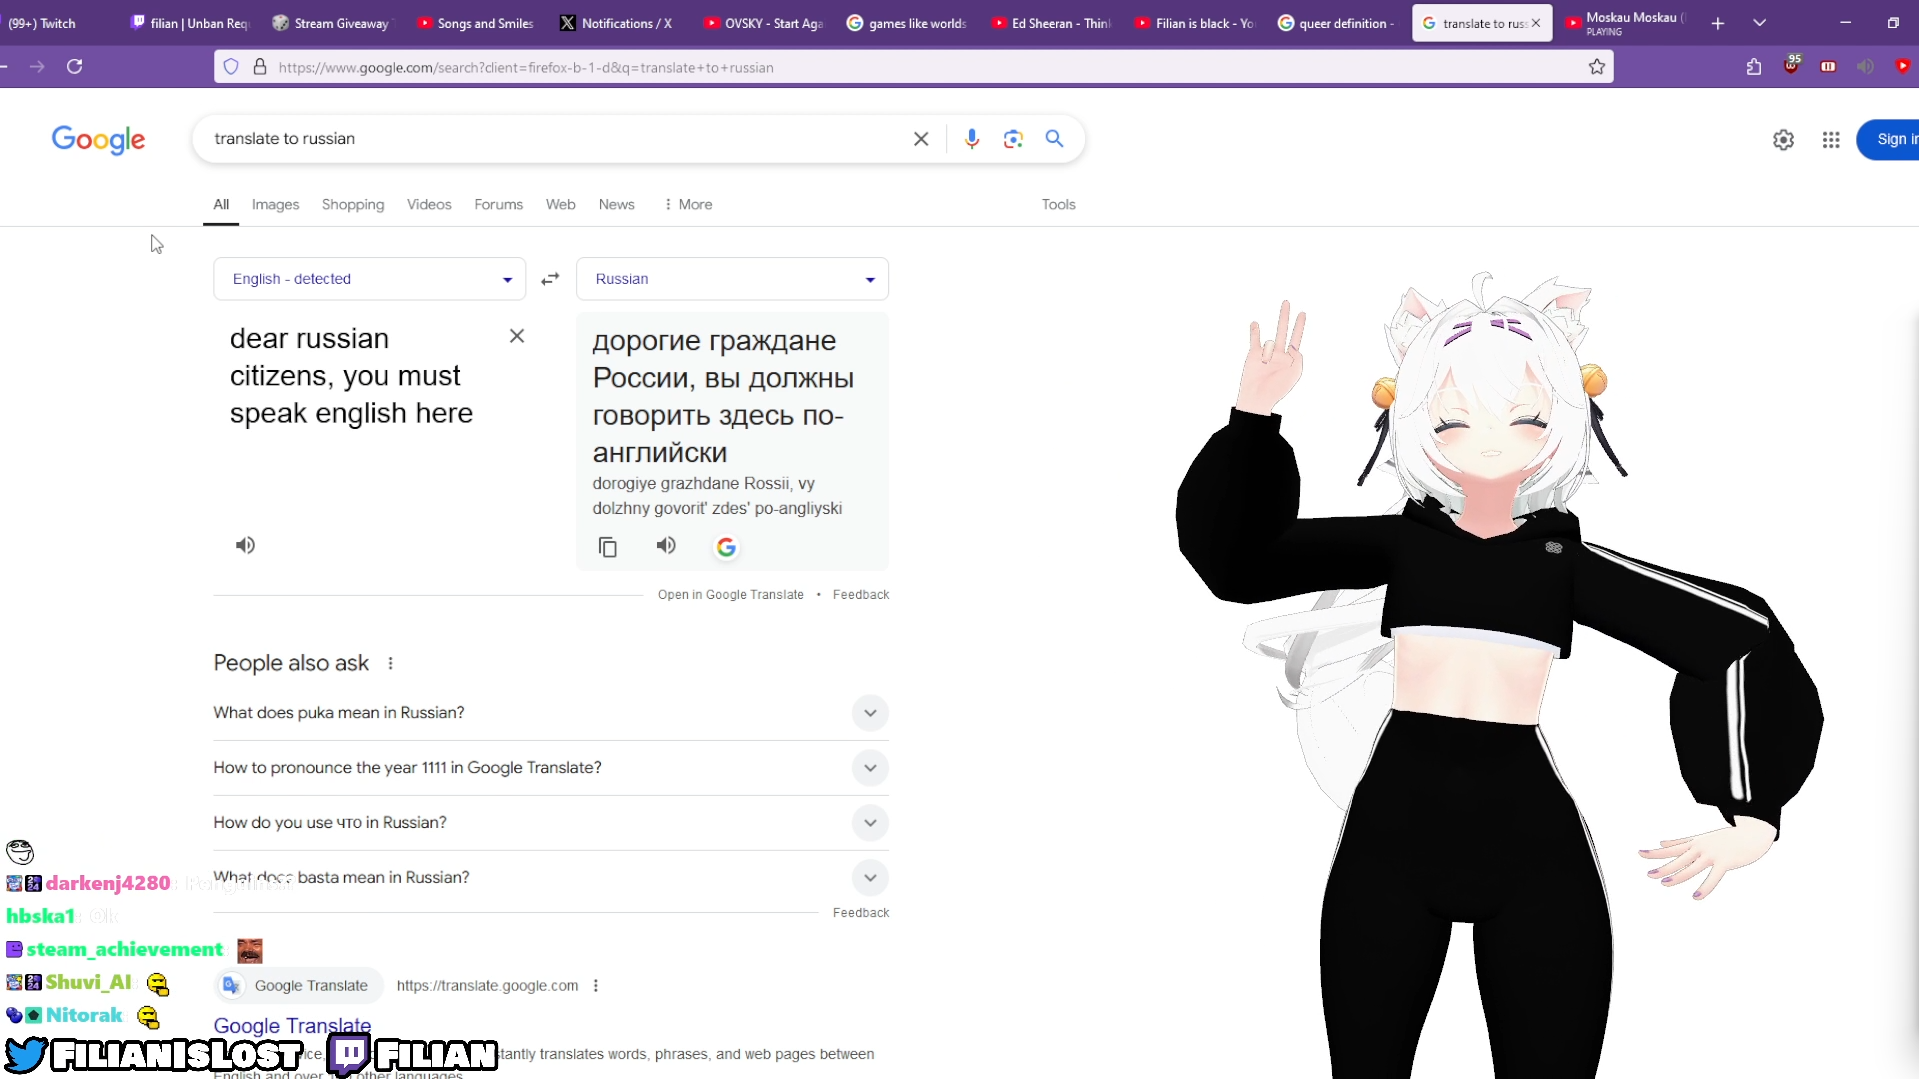Image resolution: width=1919 pixels, height=1079 pixels.
Task: Go forward in browser history
Action: pyautogui.click(x=37, y=67)
